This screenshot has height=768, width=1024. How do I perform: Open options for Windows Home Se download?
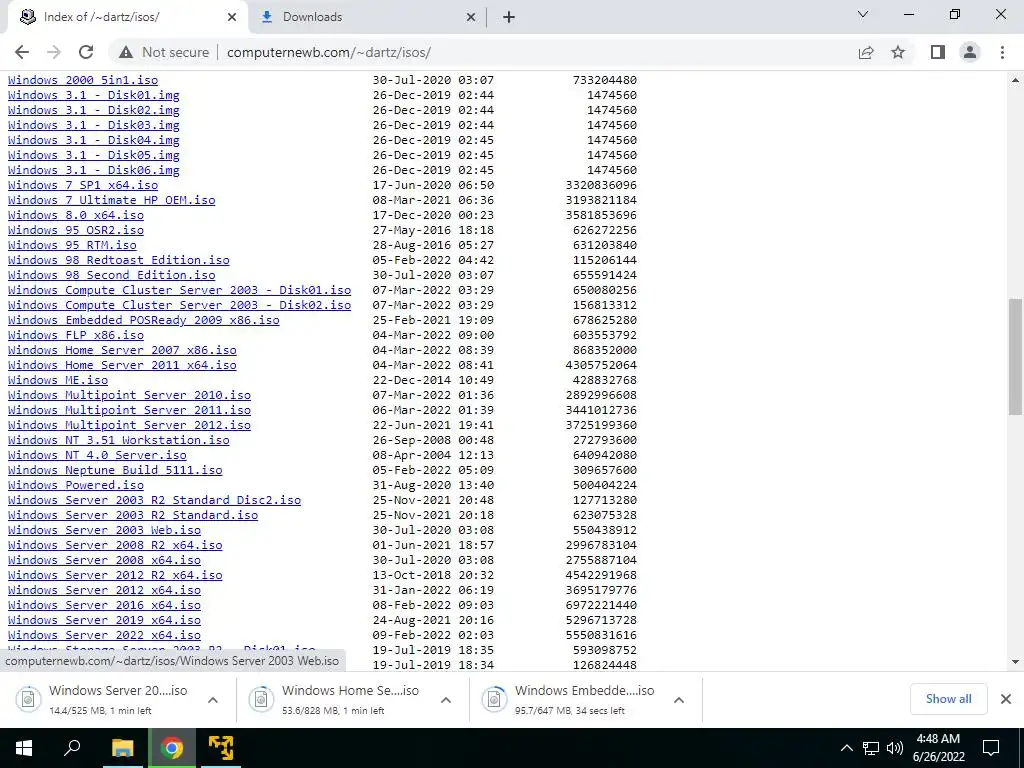pyautogui.click(x=446, y=700)
